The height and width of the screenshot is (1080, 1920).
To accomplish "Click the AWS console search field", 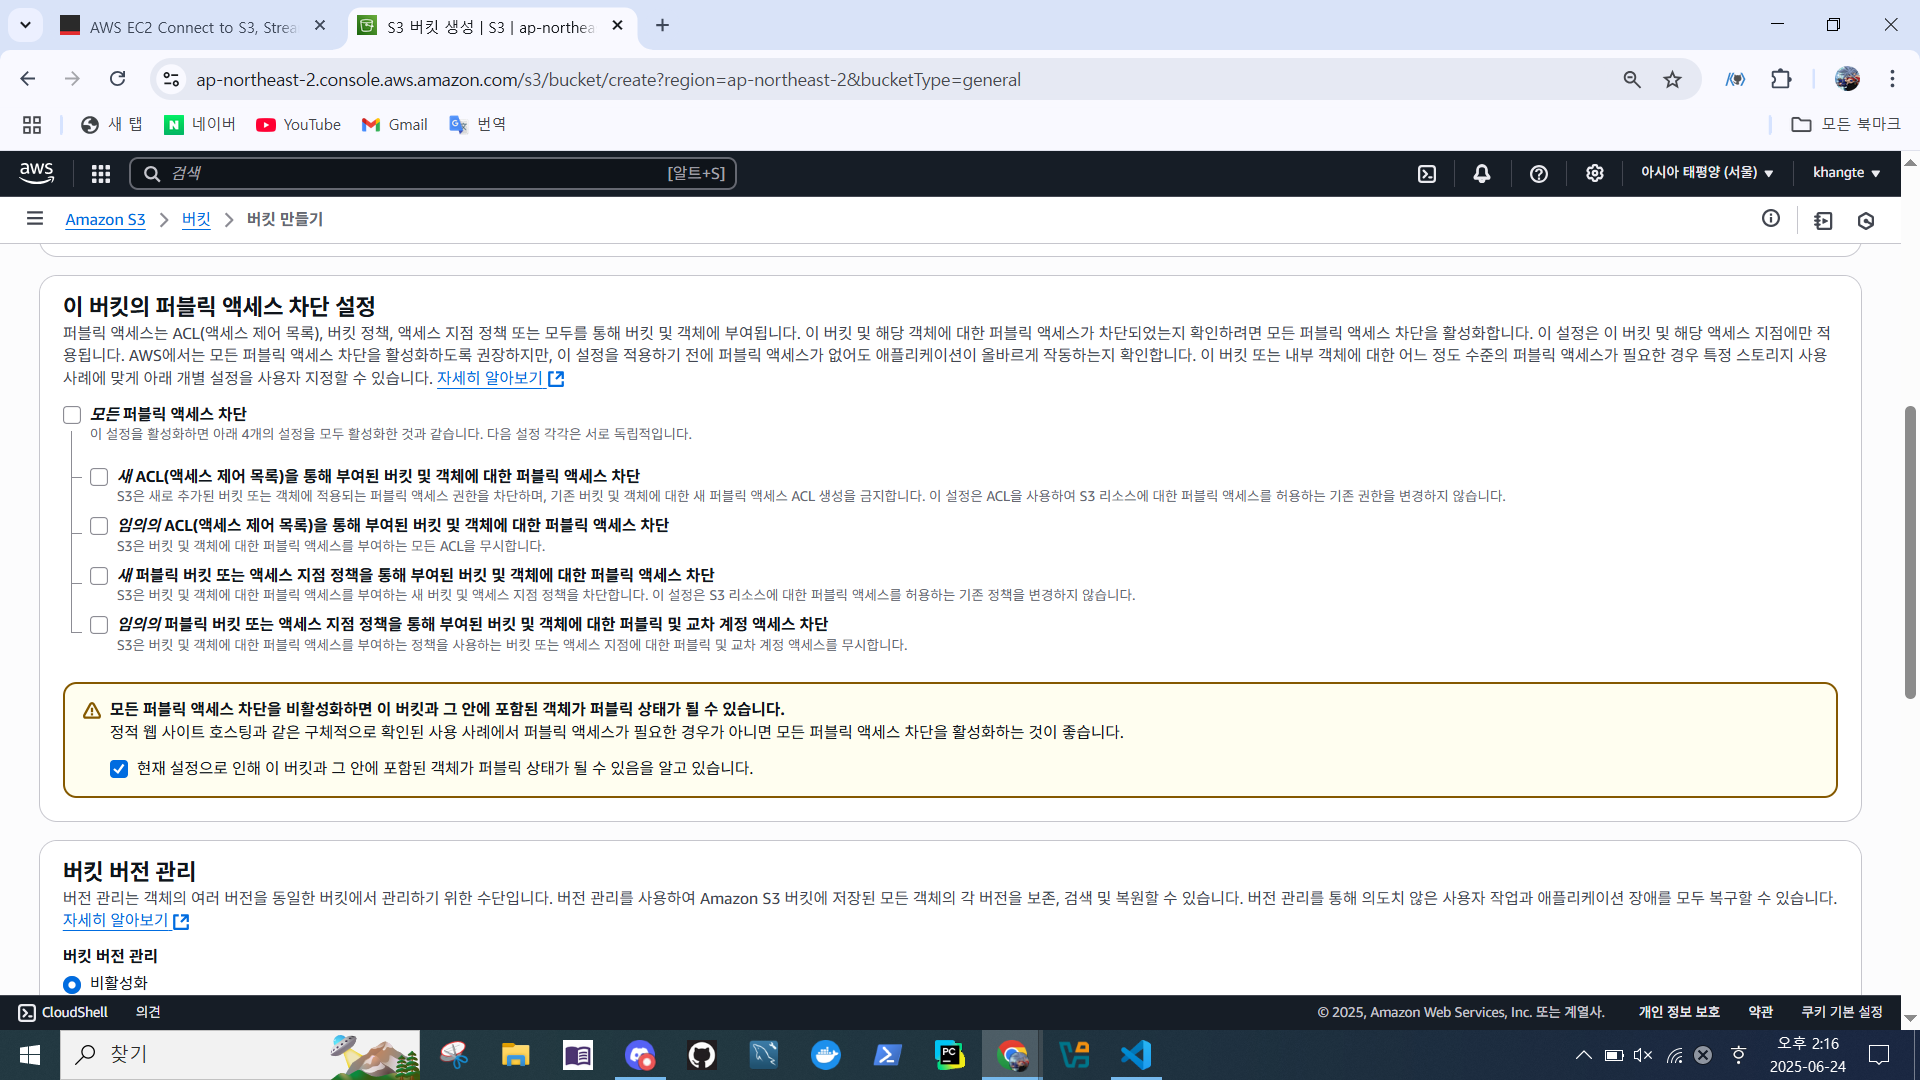I will coord(433,173).
